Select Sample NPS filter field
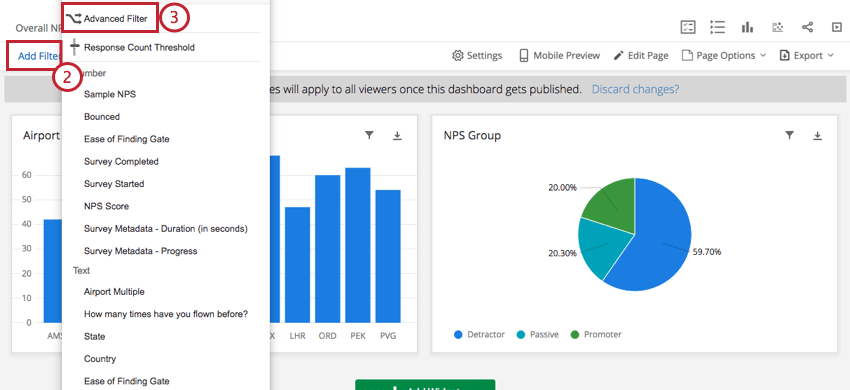This screenshot has height=390, width=850. coord(110,94)
